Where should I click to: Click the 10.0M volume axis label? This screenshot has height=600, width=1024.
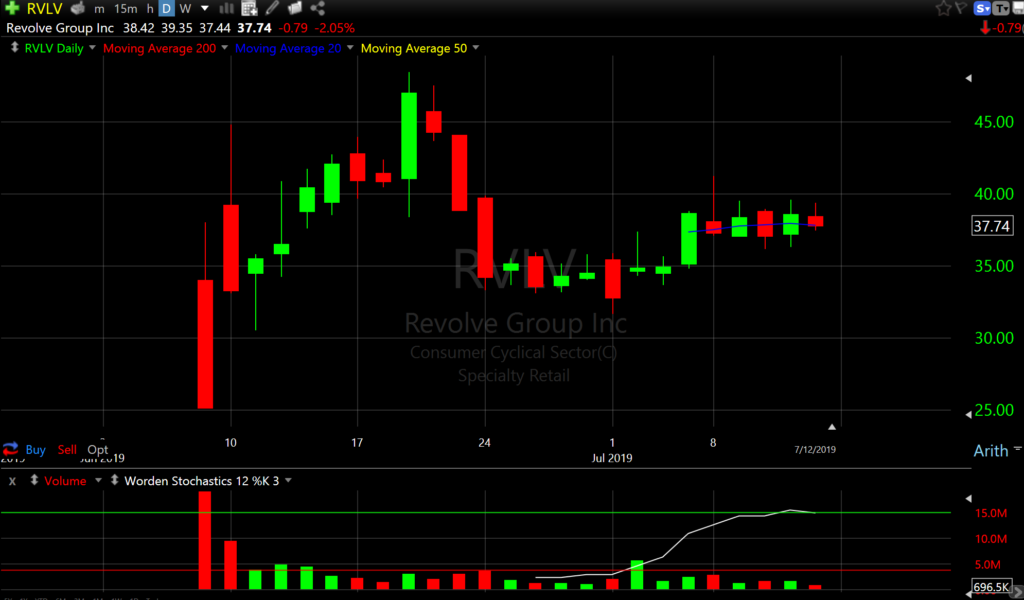click(991, 539)
